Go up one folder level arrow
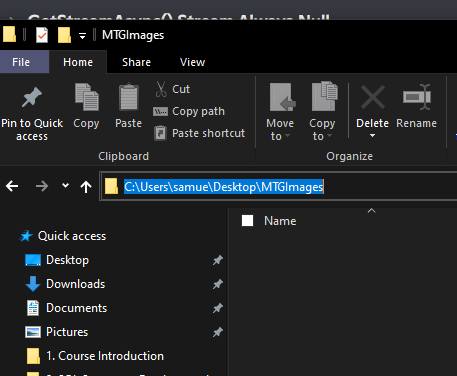This screenshot has height=376, width=457. [x=86, y=187]
